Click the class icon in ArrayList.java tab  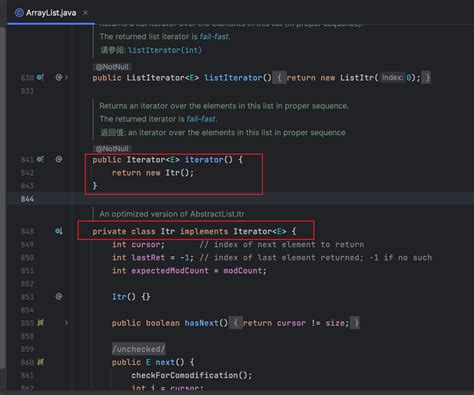pyautogui.click(x=19, y=13)
